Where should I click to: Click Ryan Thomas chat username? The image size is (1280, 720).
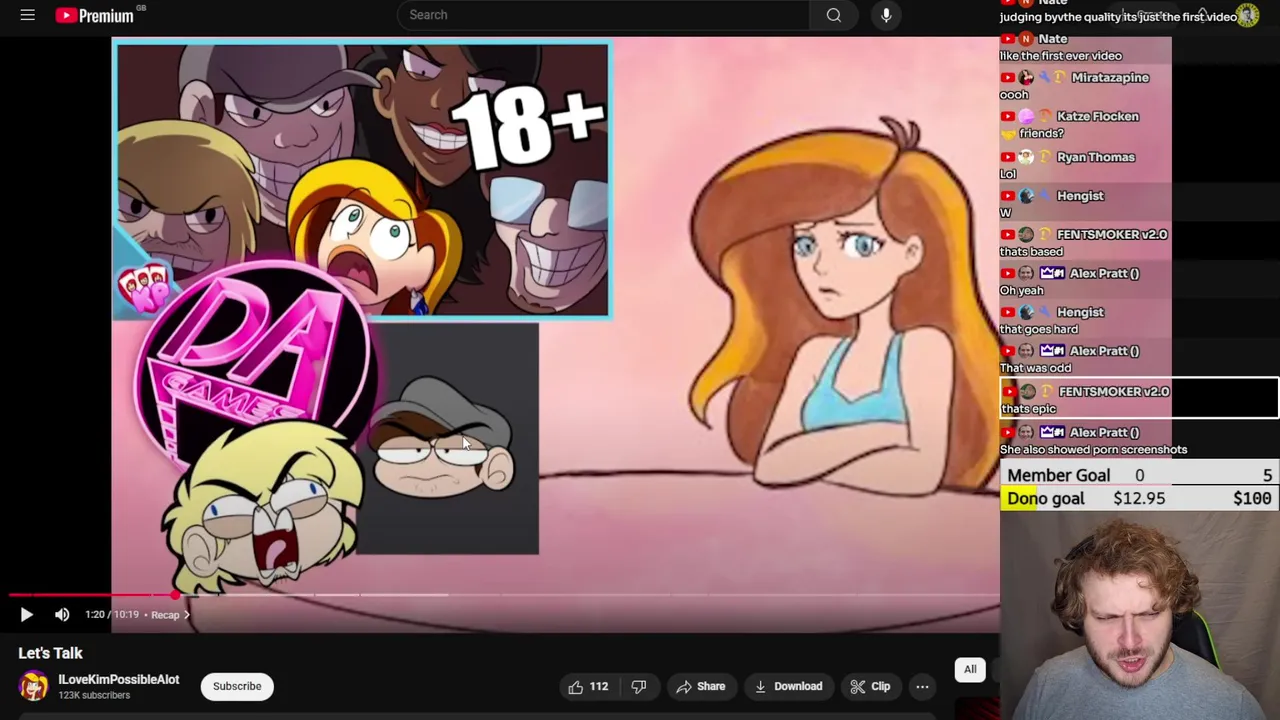point(1095,157)
